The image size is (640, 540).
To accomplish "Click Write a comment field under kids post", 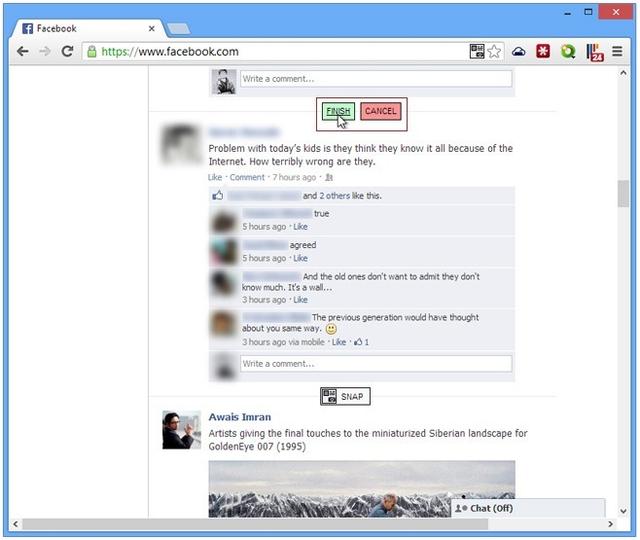I will 376,364.
